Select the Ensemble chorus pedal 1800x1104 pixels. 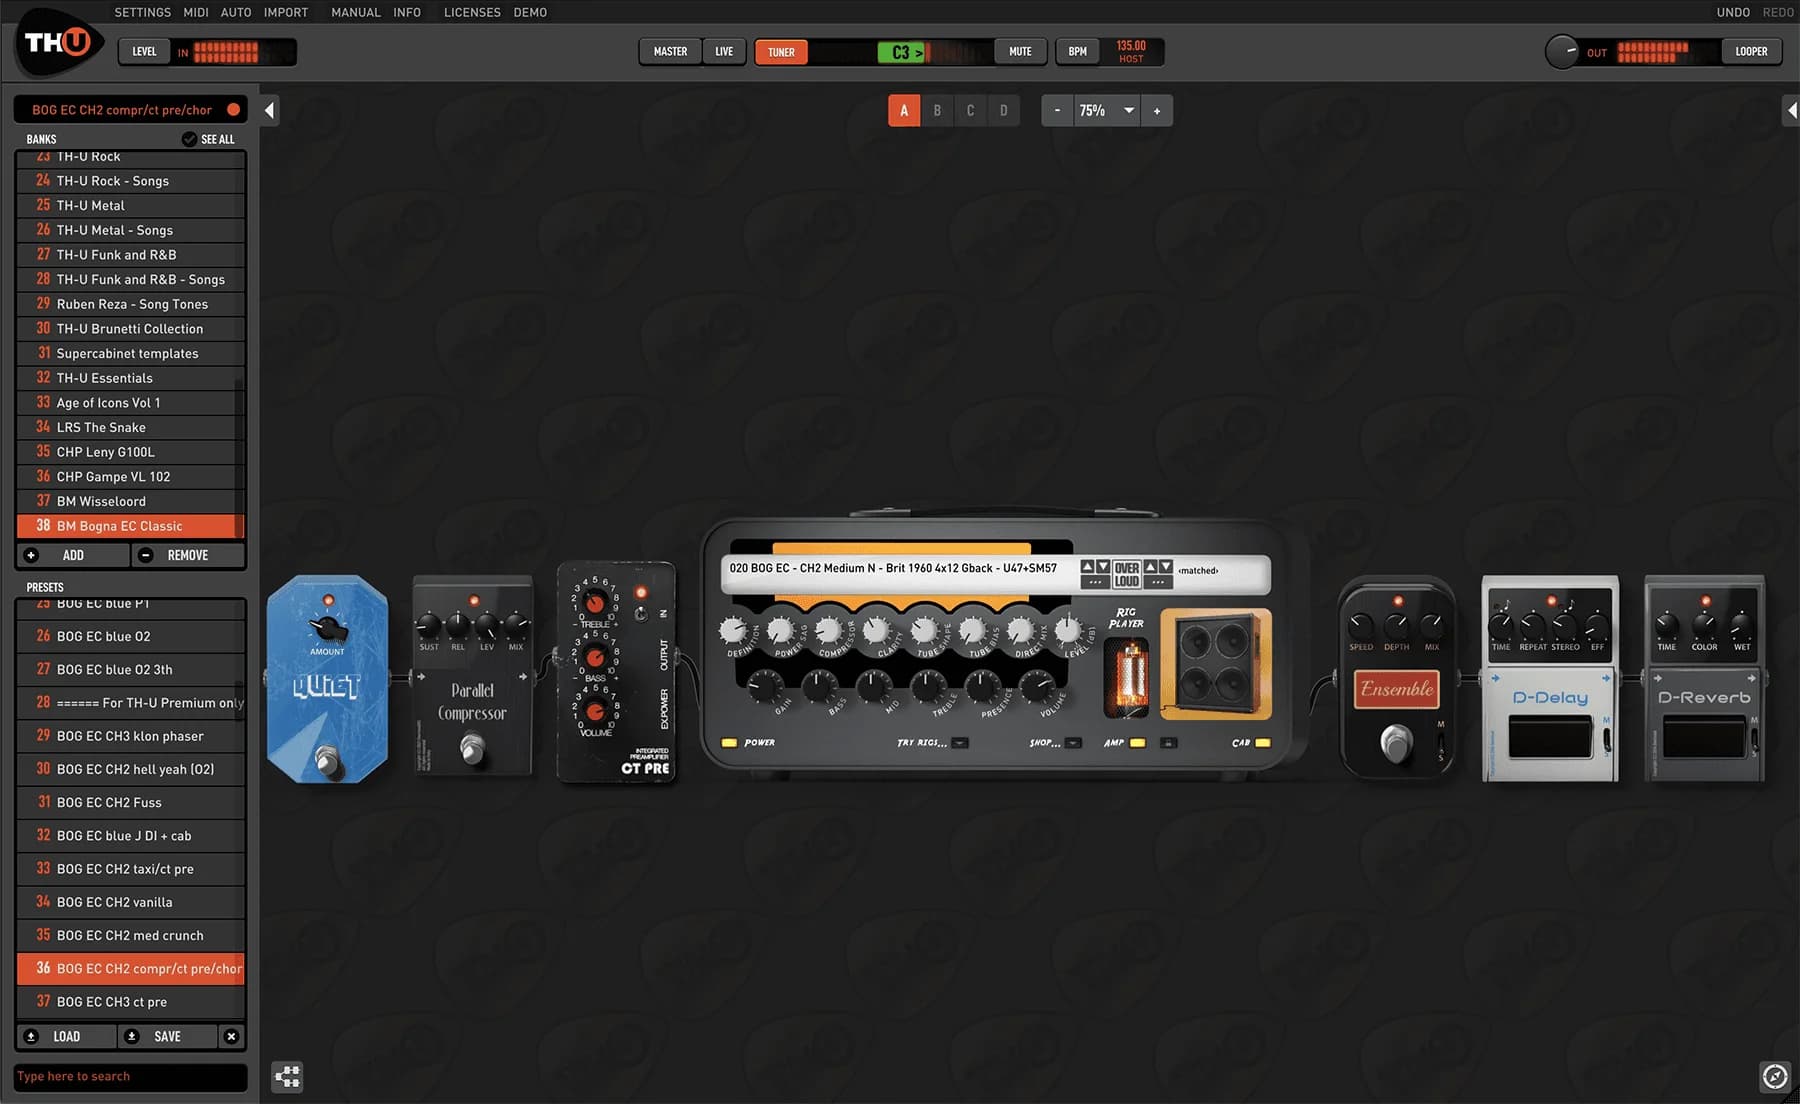(x=1396, y=687)
